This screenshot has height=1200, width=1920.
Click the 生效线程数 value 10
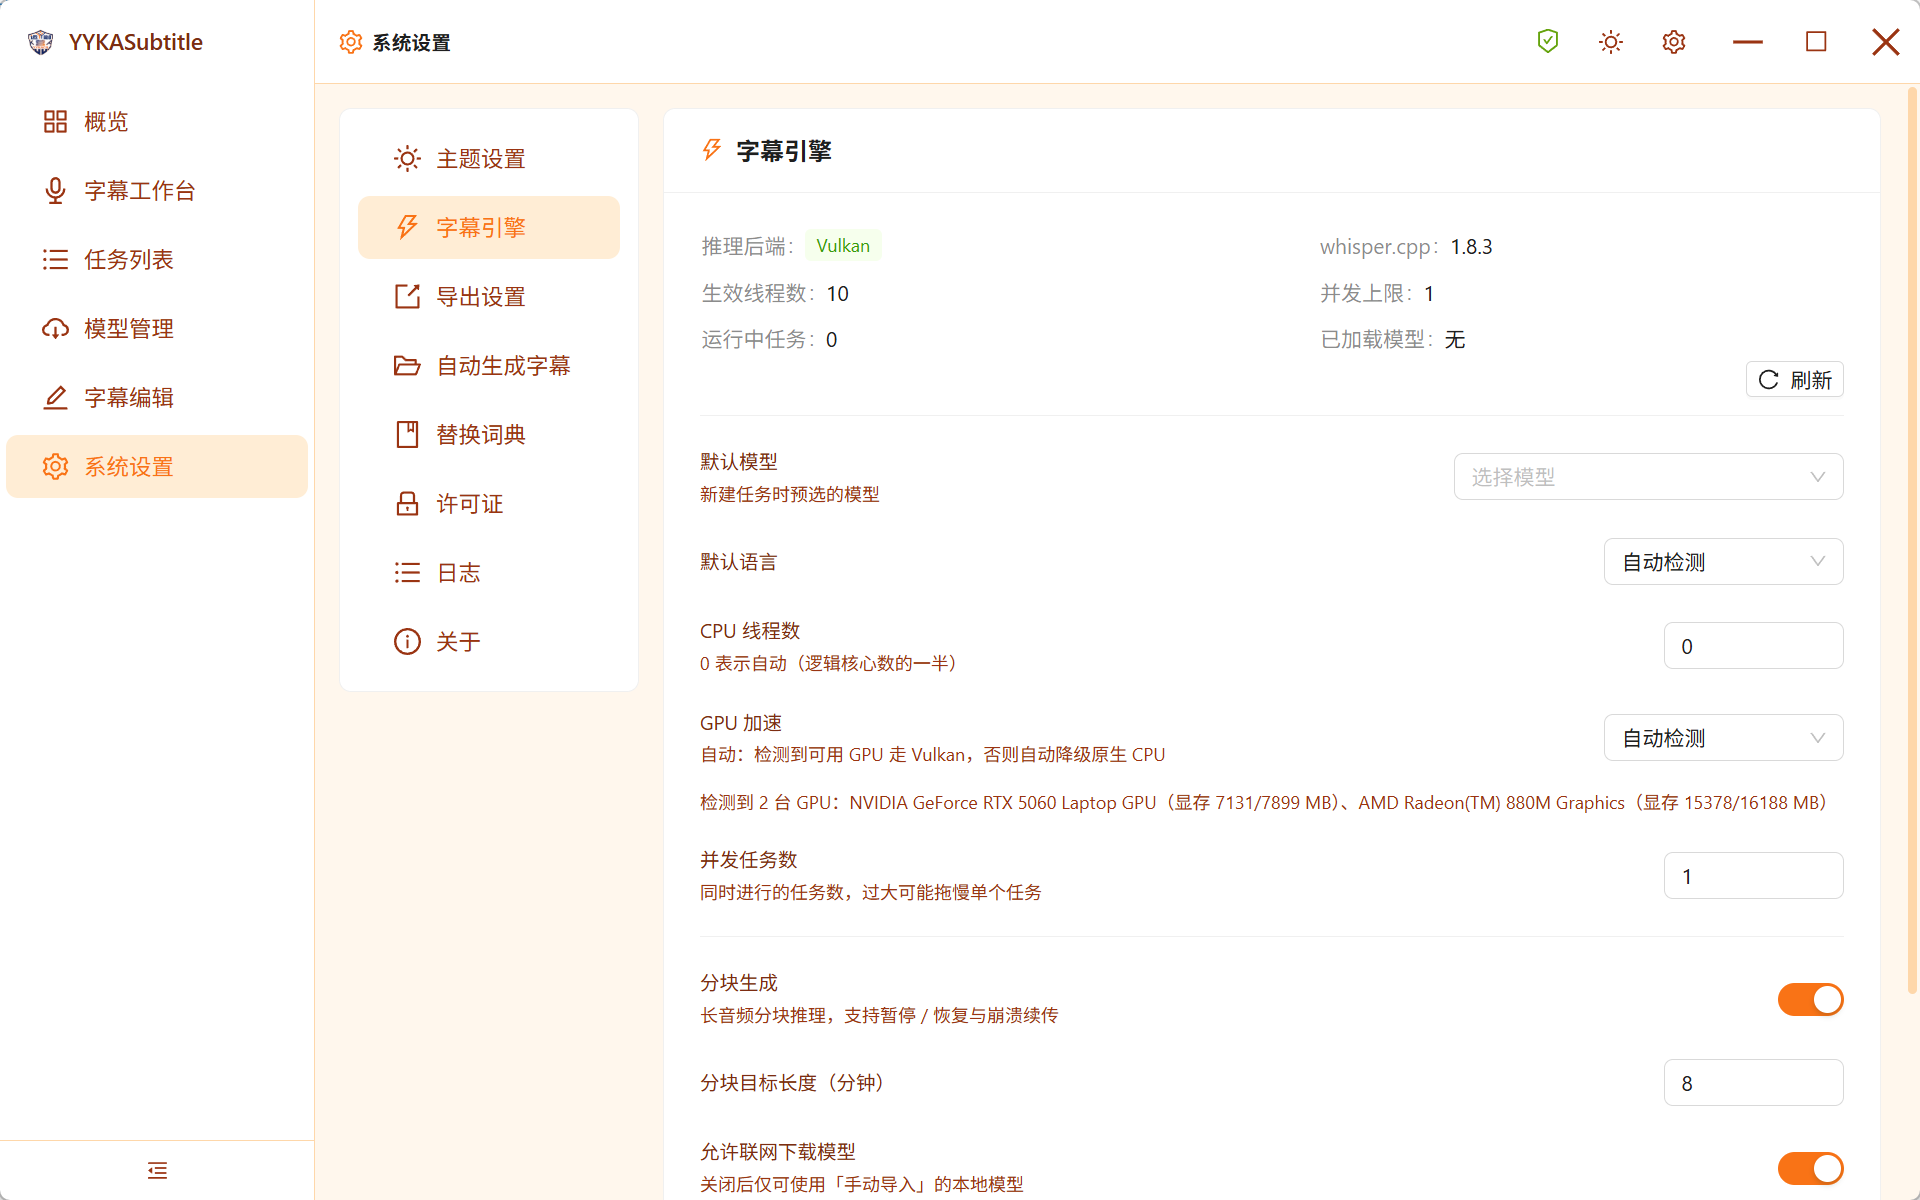pyautogui.click(x=838, y=294)
